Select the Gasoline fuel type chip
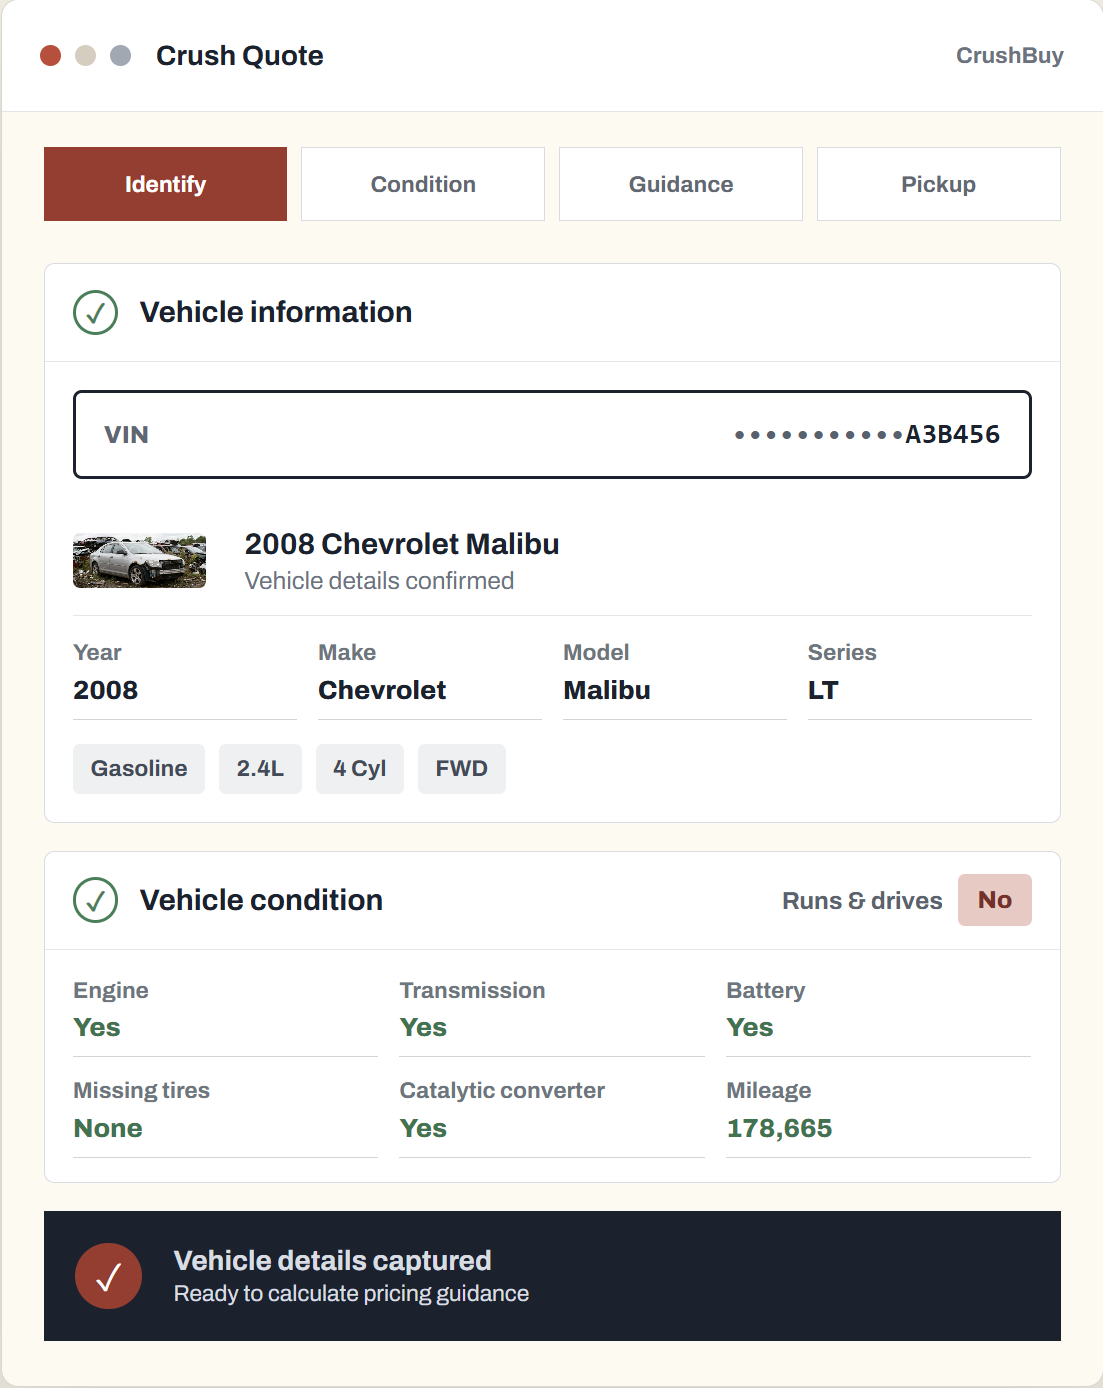Image resolution: width=1103 pixels, height=1388 pixels. pos(139,768)
